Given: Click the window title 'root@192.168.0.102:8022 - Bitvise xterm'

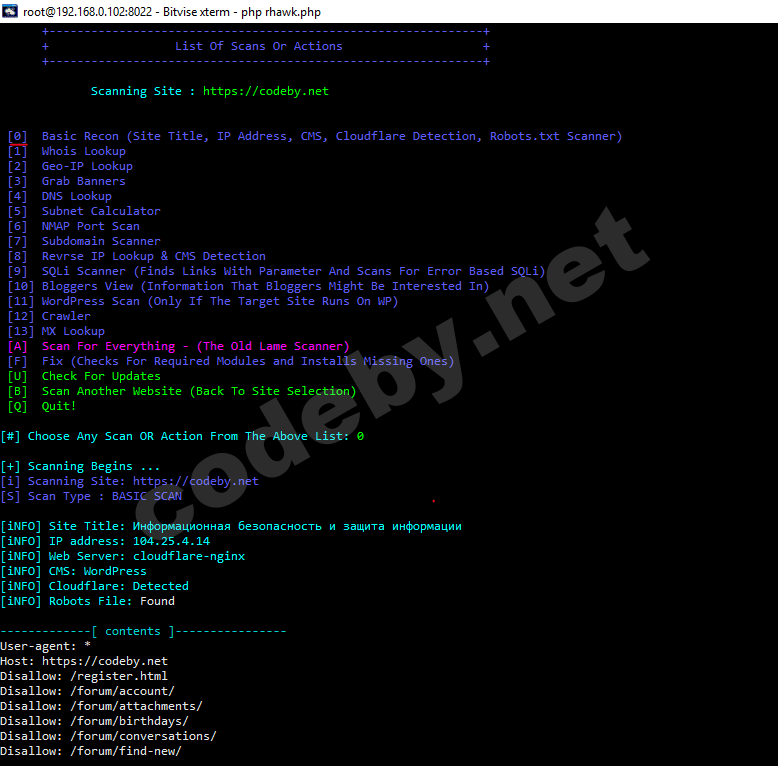Looking at the screenshot, I should click(126, 12).
